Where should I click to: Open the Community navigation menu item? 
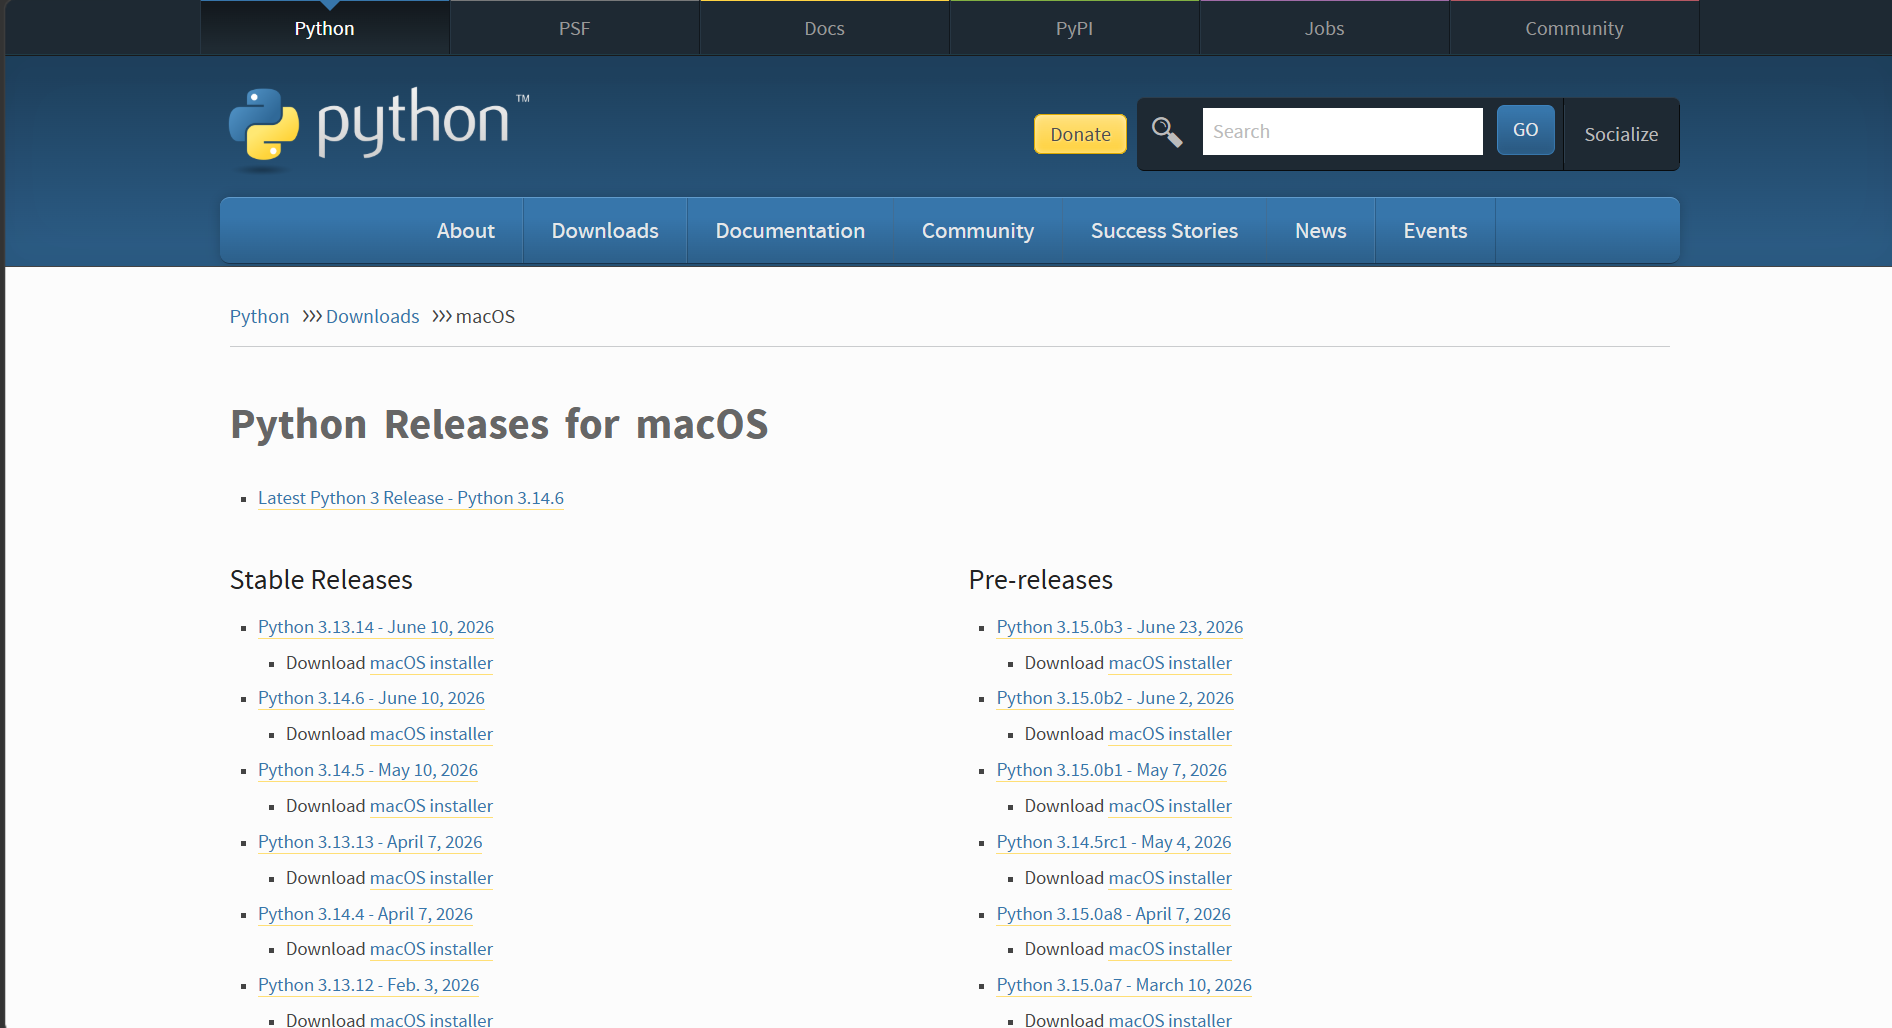[x=978, y=231]
